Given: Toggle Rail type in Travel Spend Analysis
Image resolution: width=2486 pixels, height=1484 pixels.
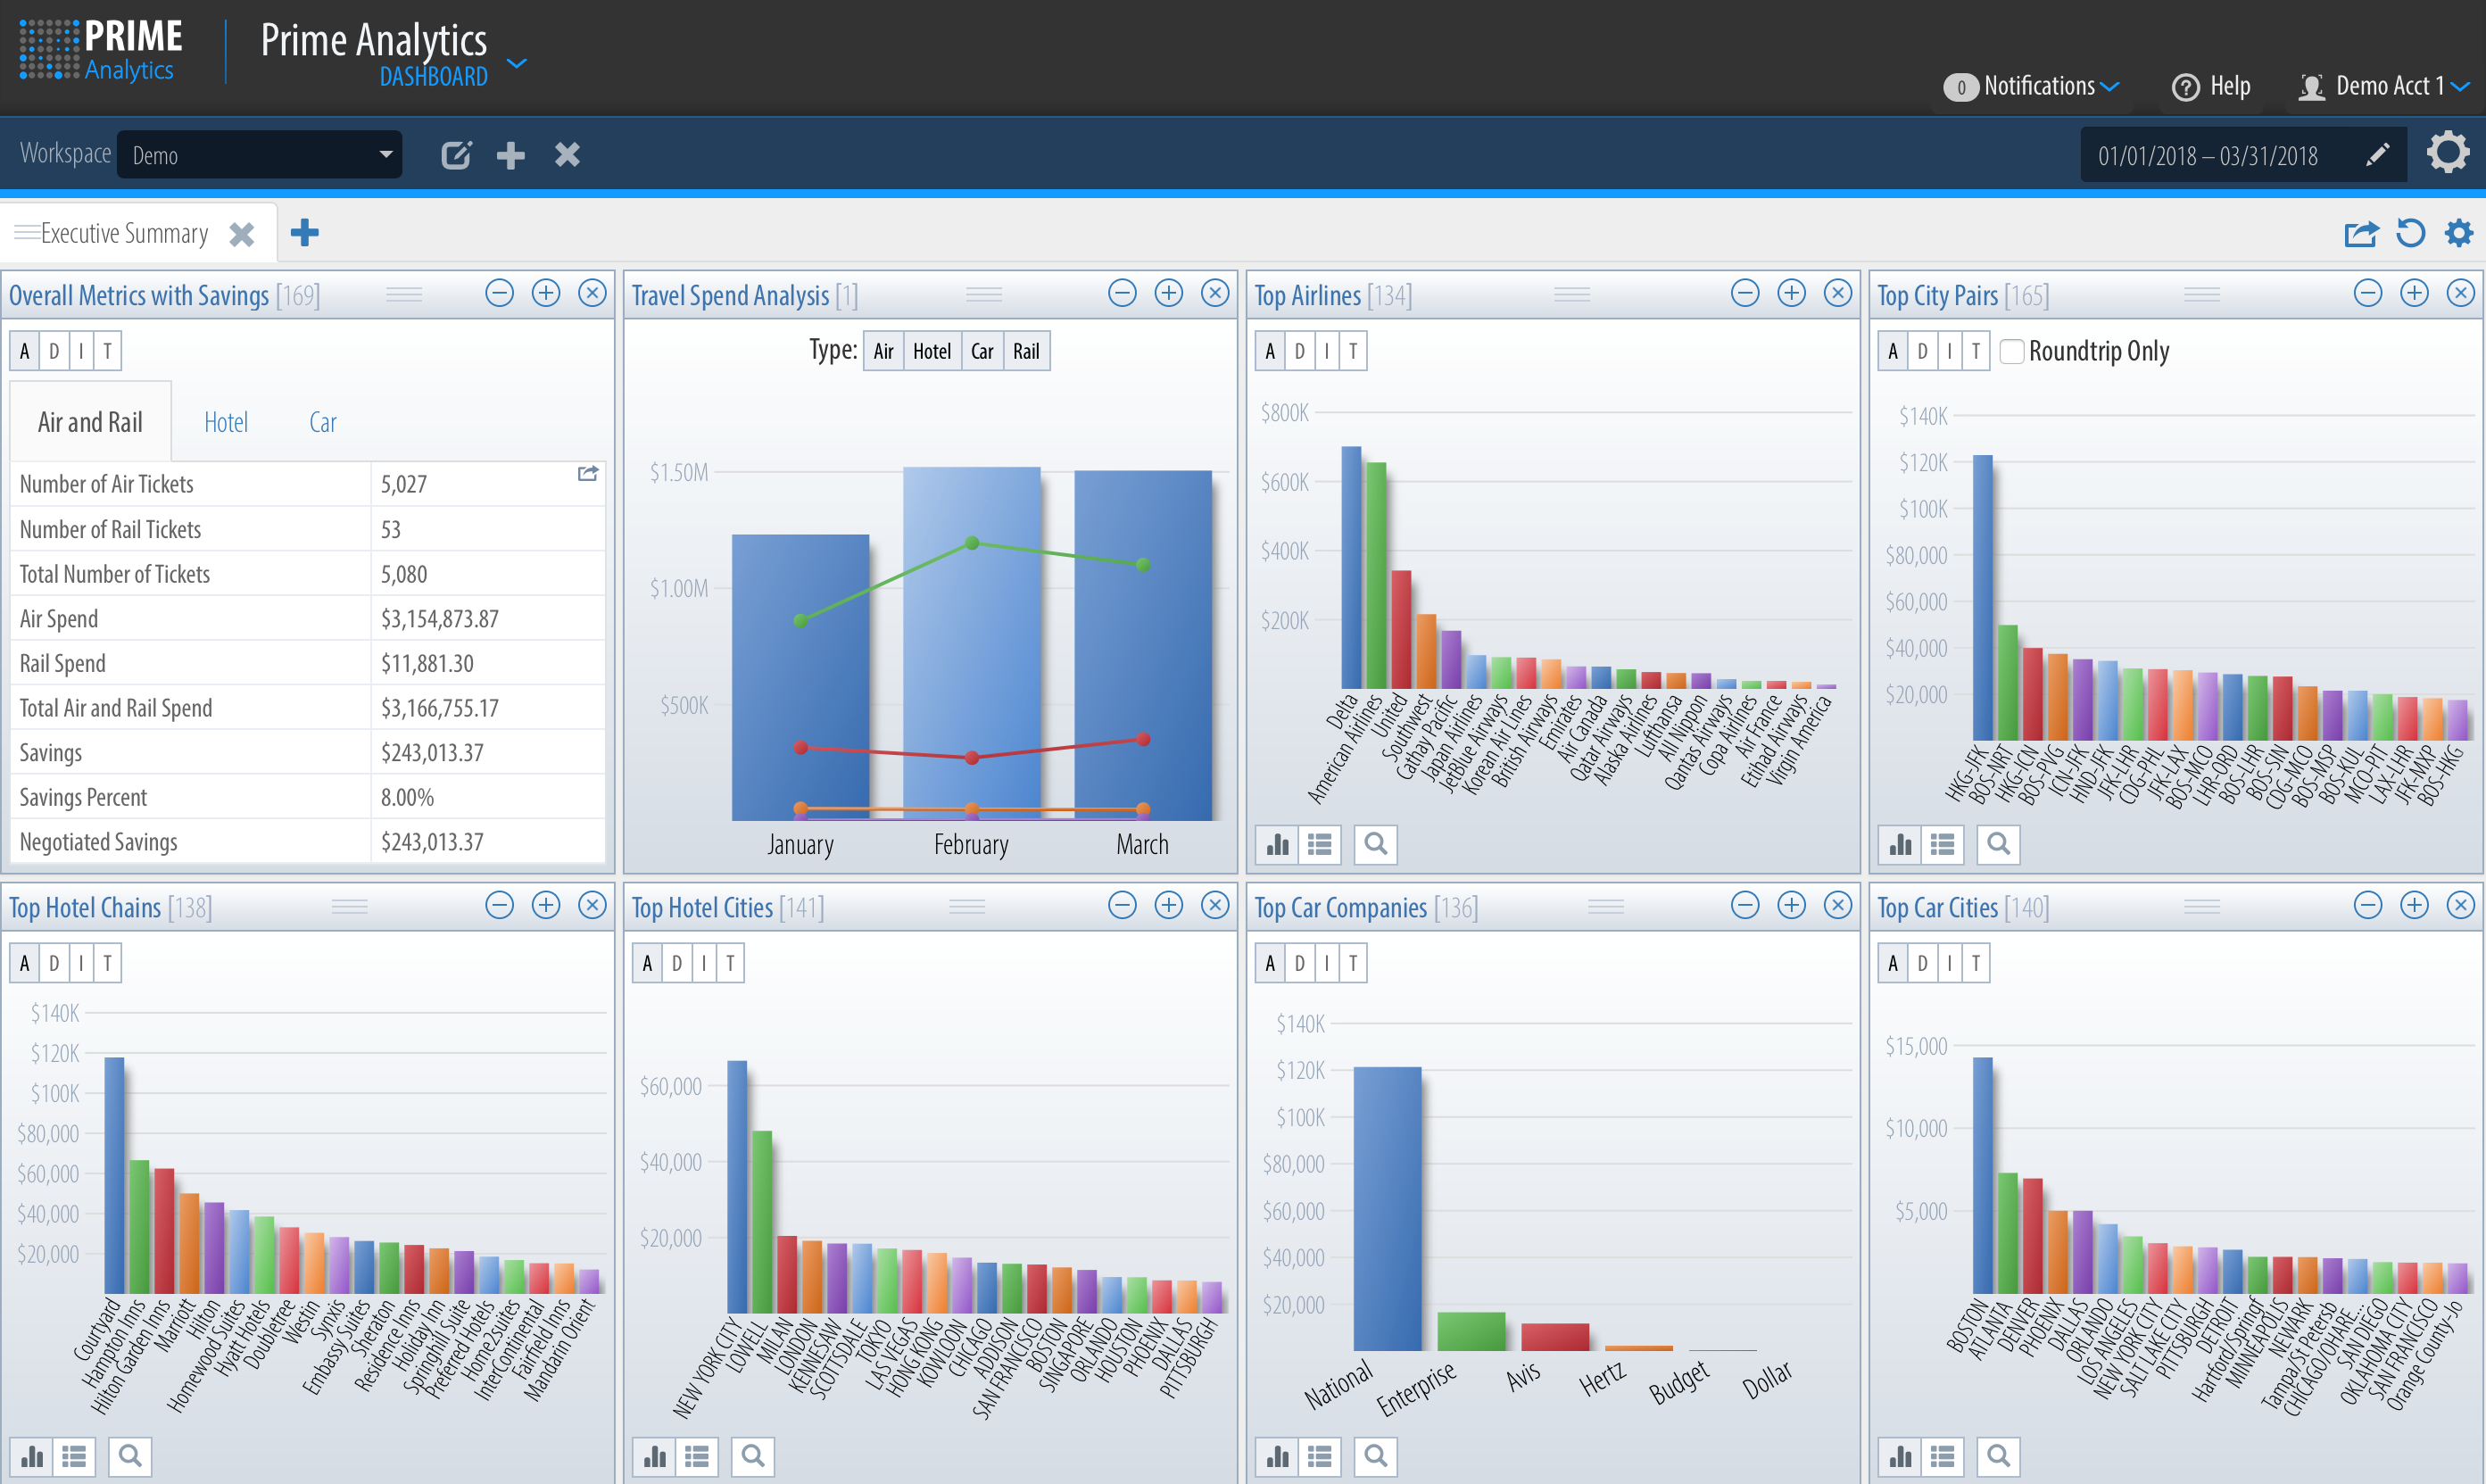Looking at the screenshot, I should click(x=1026, y=351).
